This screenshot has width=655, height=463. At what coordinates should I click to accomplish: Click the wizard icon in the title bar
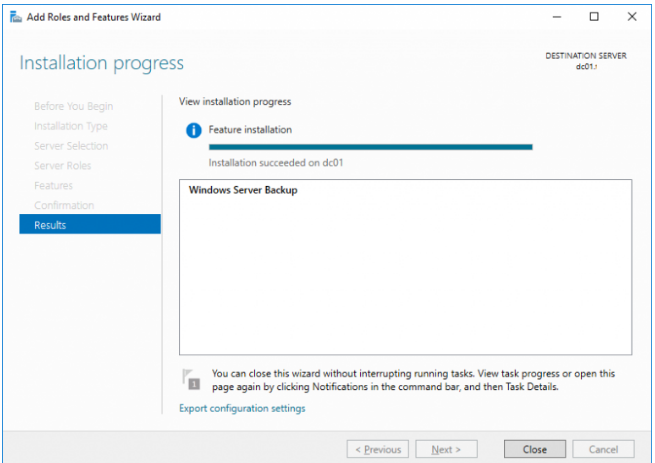pyautogui.click(x=16, y=17)
